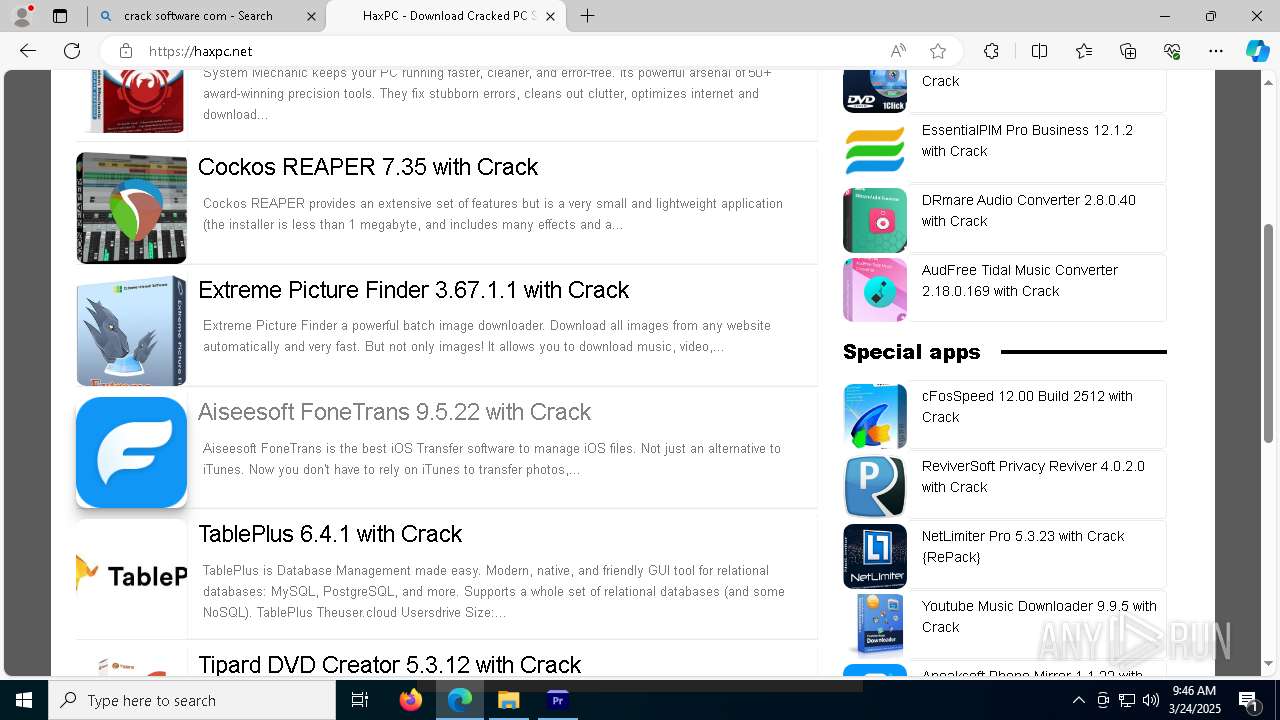The image size is (1280, 720).
Task: Click the TablePlus description paragraph
Action: point(494,591)
